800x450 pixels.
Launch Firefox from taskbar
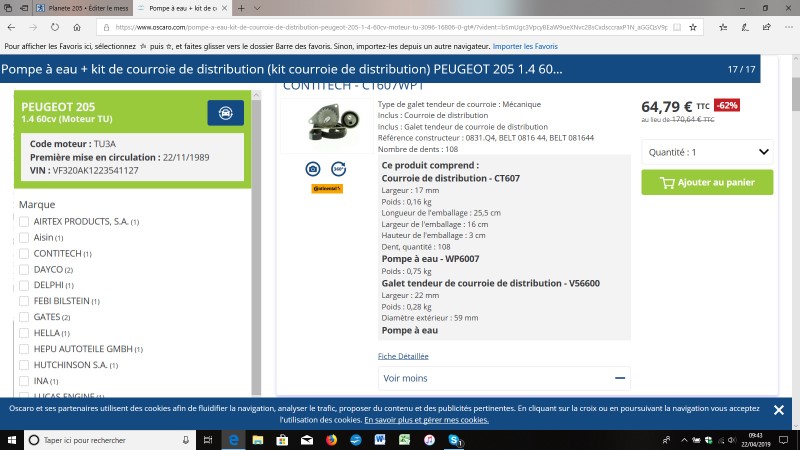(x=331, y=440)
